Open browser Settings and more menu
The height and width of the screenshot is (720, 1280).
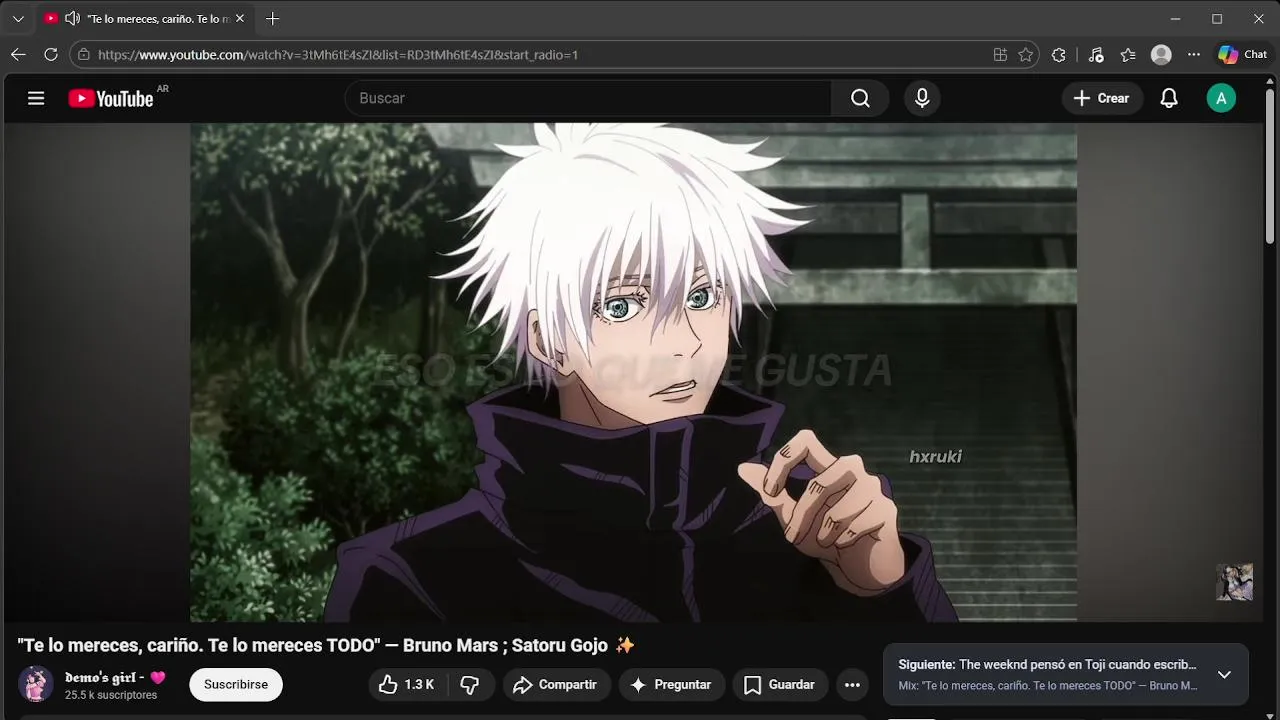tap(1194, 55)
